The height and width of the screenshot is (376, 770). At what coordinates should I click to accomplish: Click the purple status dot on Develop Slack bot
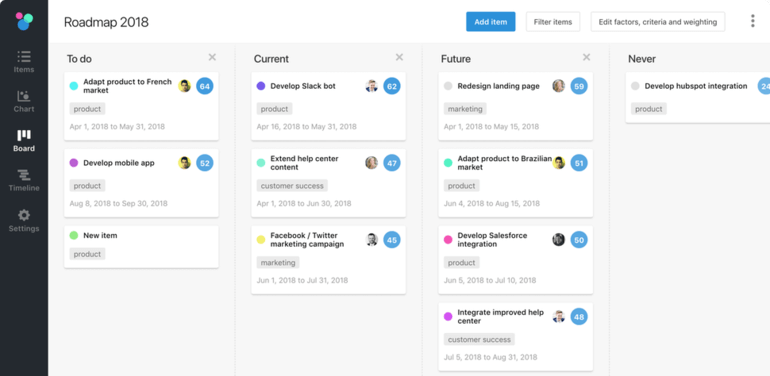tap(261, 86)
